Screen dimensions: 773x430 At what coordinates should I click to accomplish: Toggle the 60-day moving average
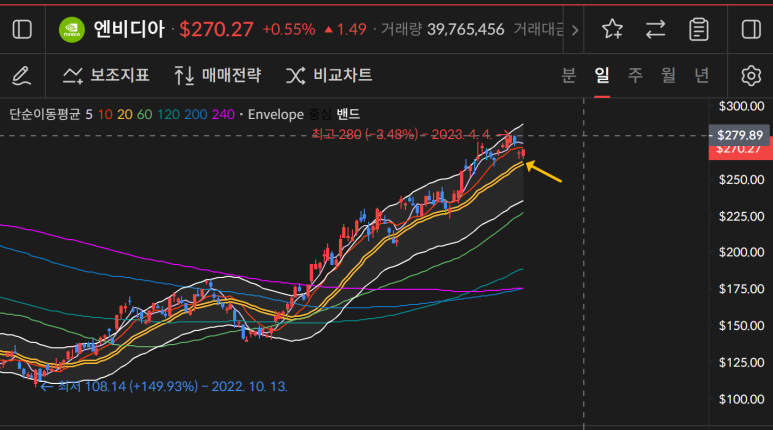pyautogui.click(x=144, y=114)
